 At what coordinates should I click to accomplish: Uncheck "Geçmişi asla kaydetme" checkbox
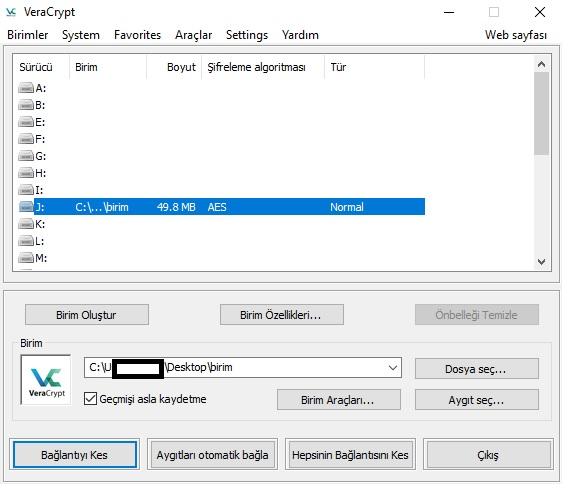coord(90,399)
